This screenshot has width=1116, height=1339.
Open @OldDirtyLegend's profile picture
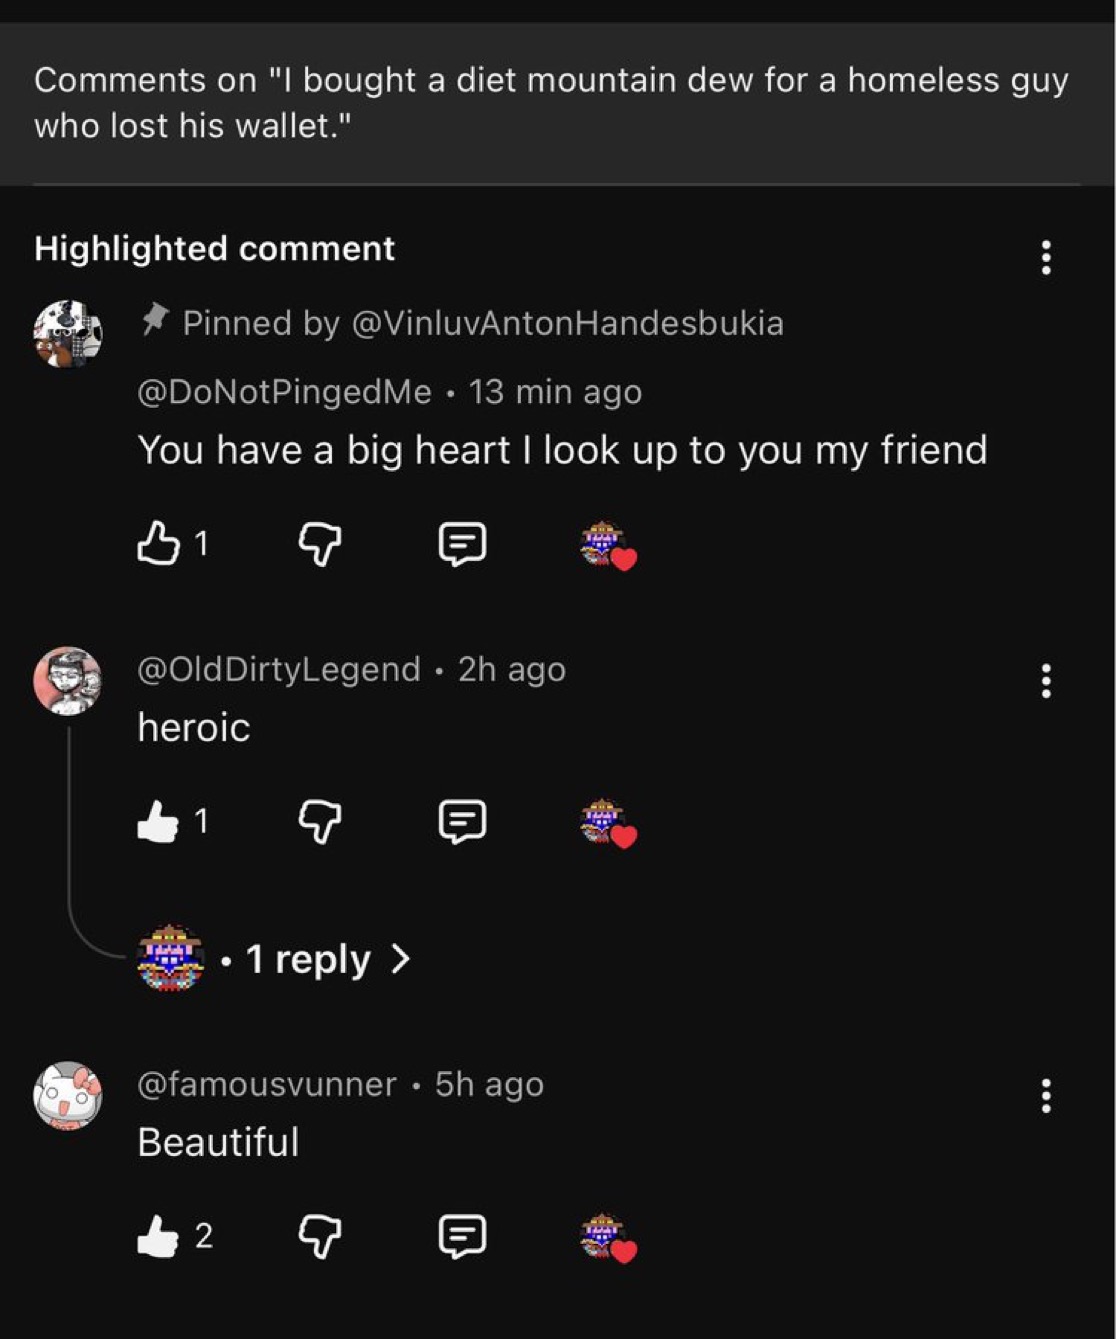(x=68, y=681)
